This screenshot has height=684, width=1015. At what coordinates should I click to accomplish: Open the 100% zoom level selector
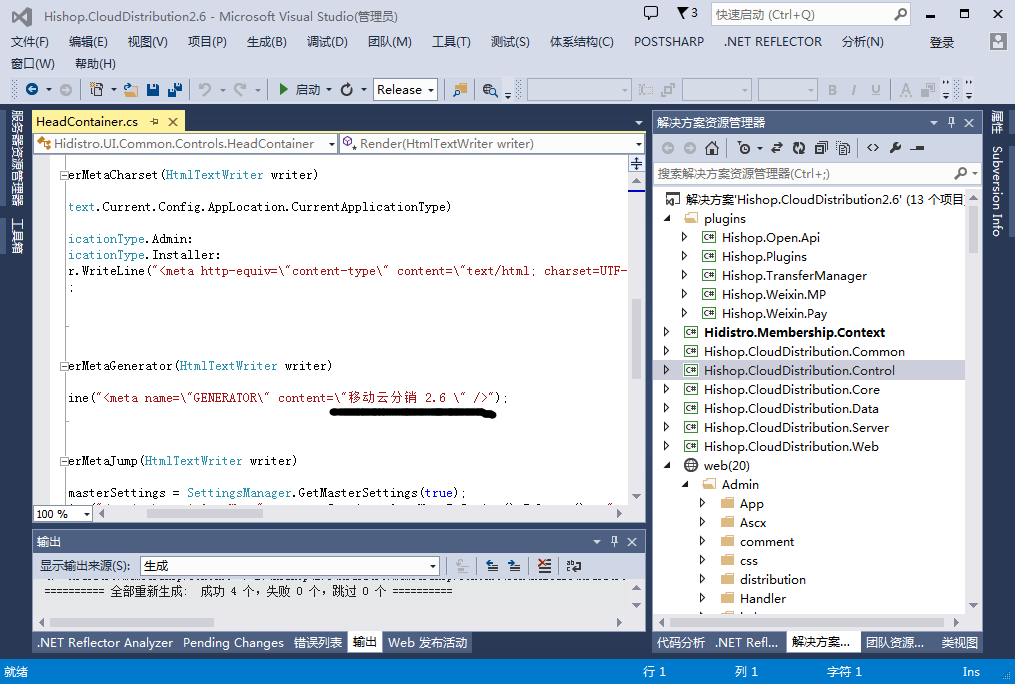pos(62,513)
